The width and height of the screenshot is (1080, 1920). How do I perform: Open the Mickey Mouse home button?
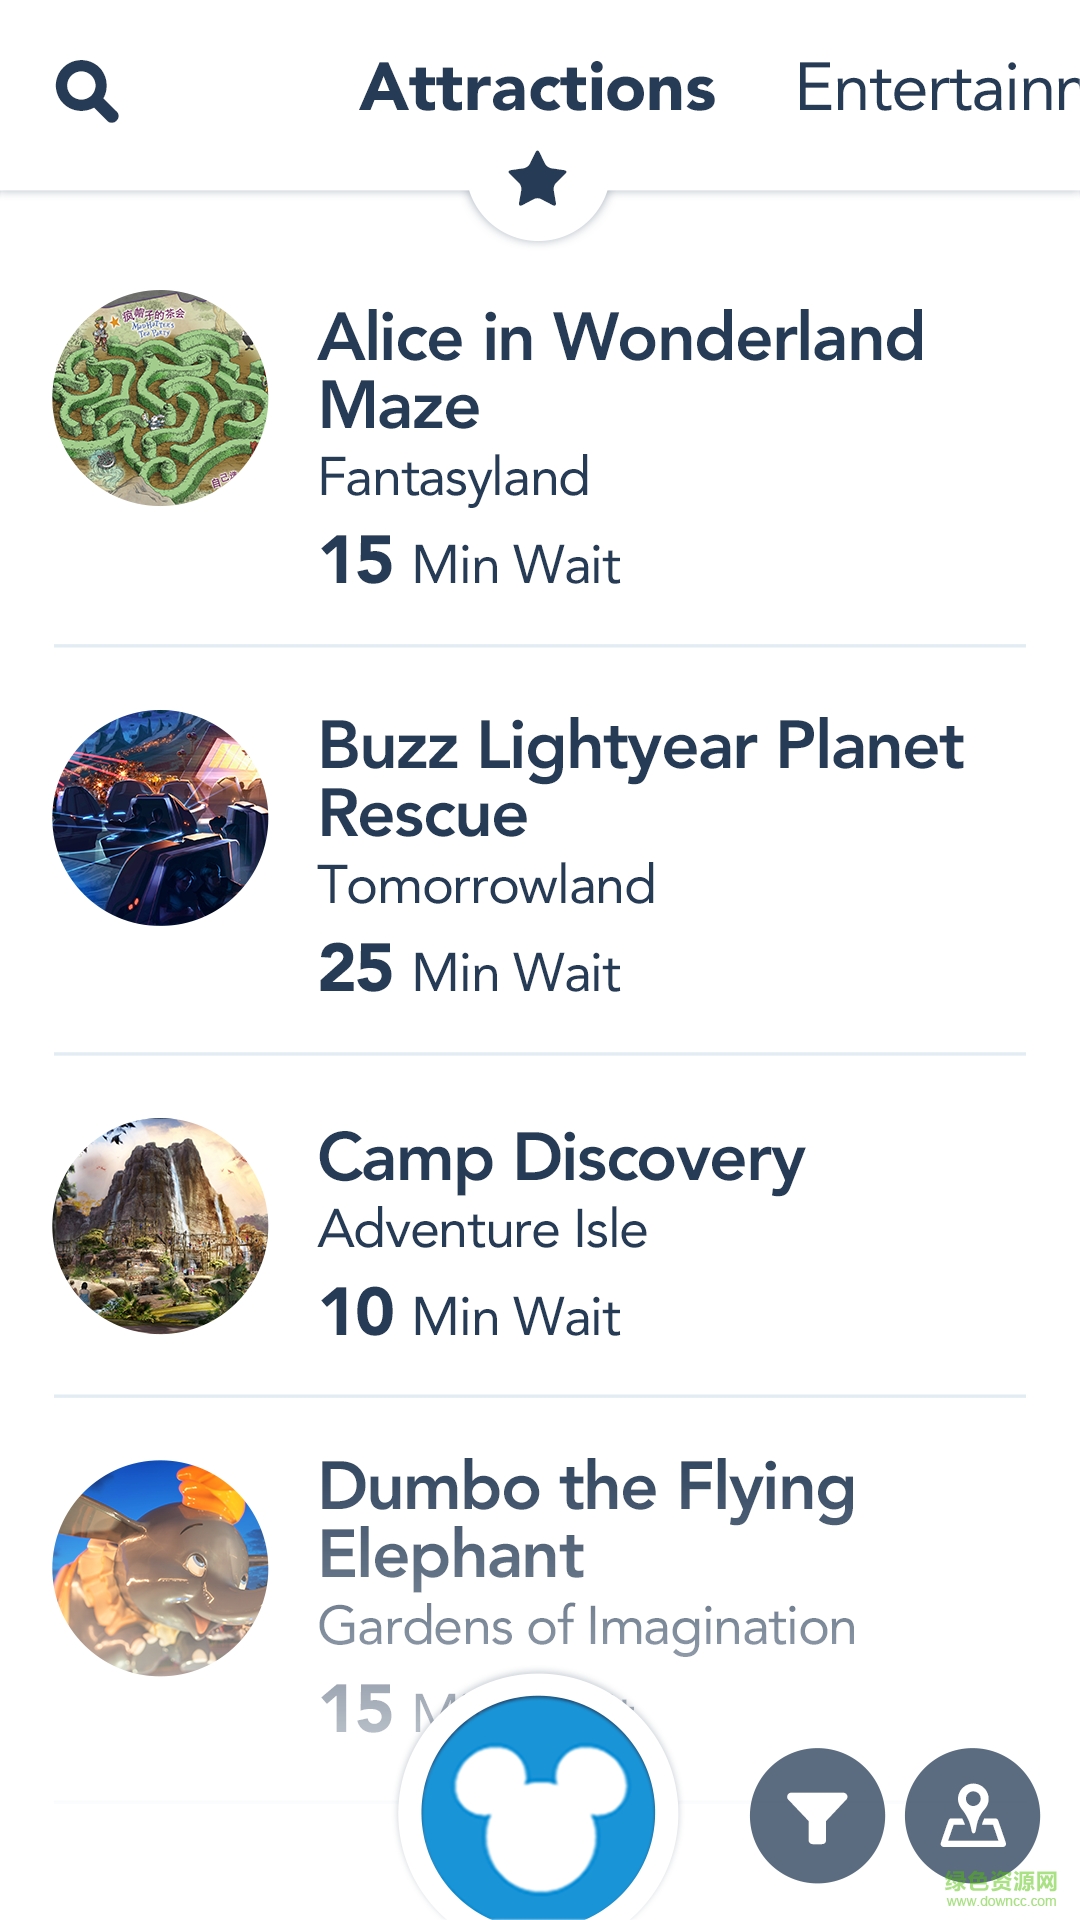[x=538, y=1810]
